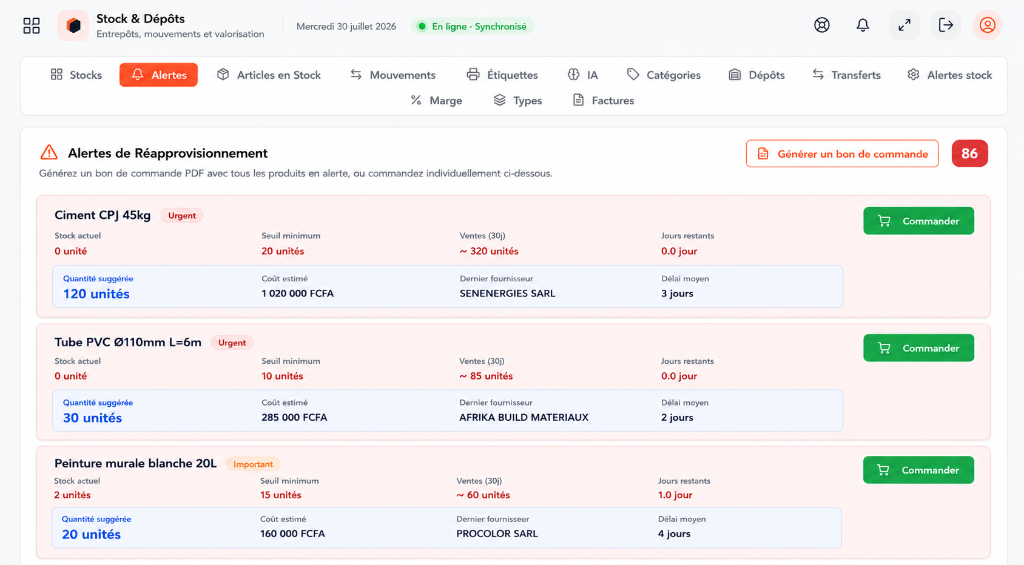1024x565 pixels.
Task: Go to the Transferts tab
Action: pos(846,75)
